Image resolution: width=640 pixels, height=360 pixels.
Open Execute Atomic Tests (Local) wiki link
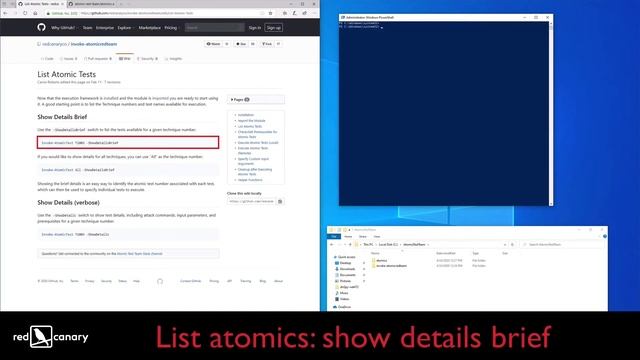[258, 143]
